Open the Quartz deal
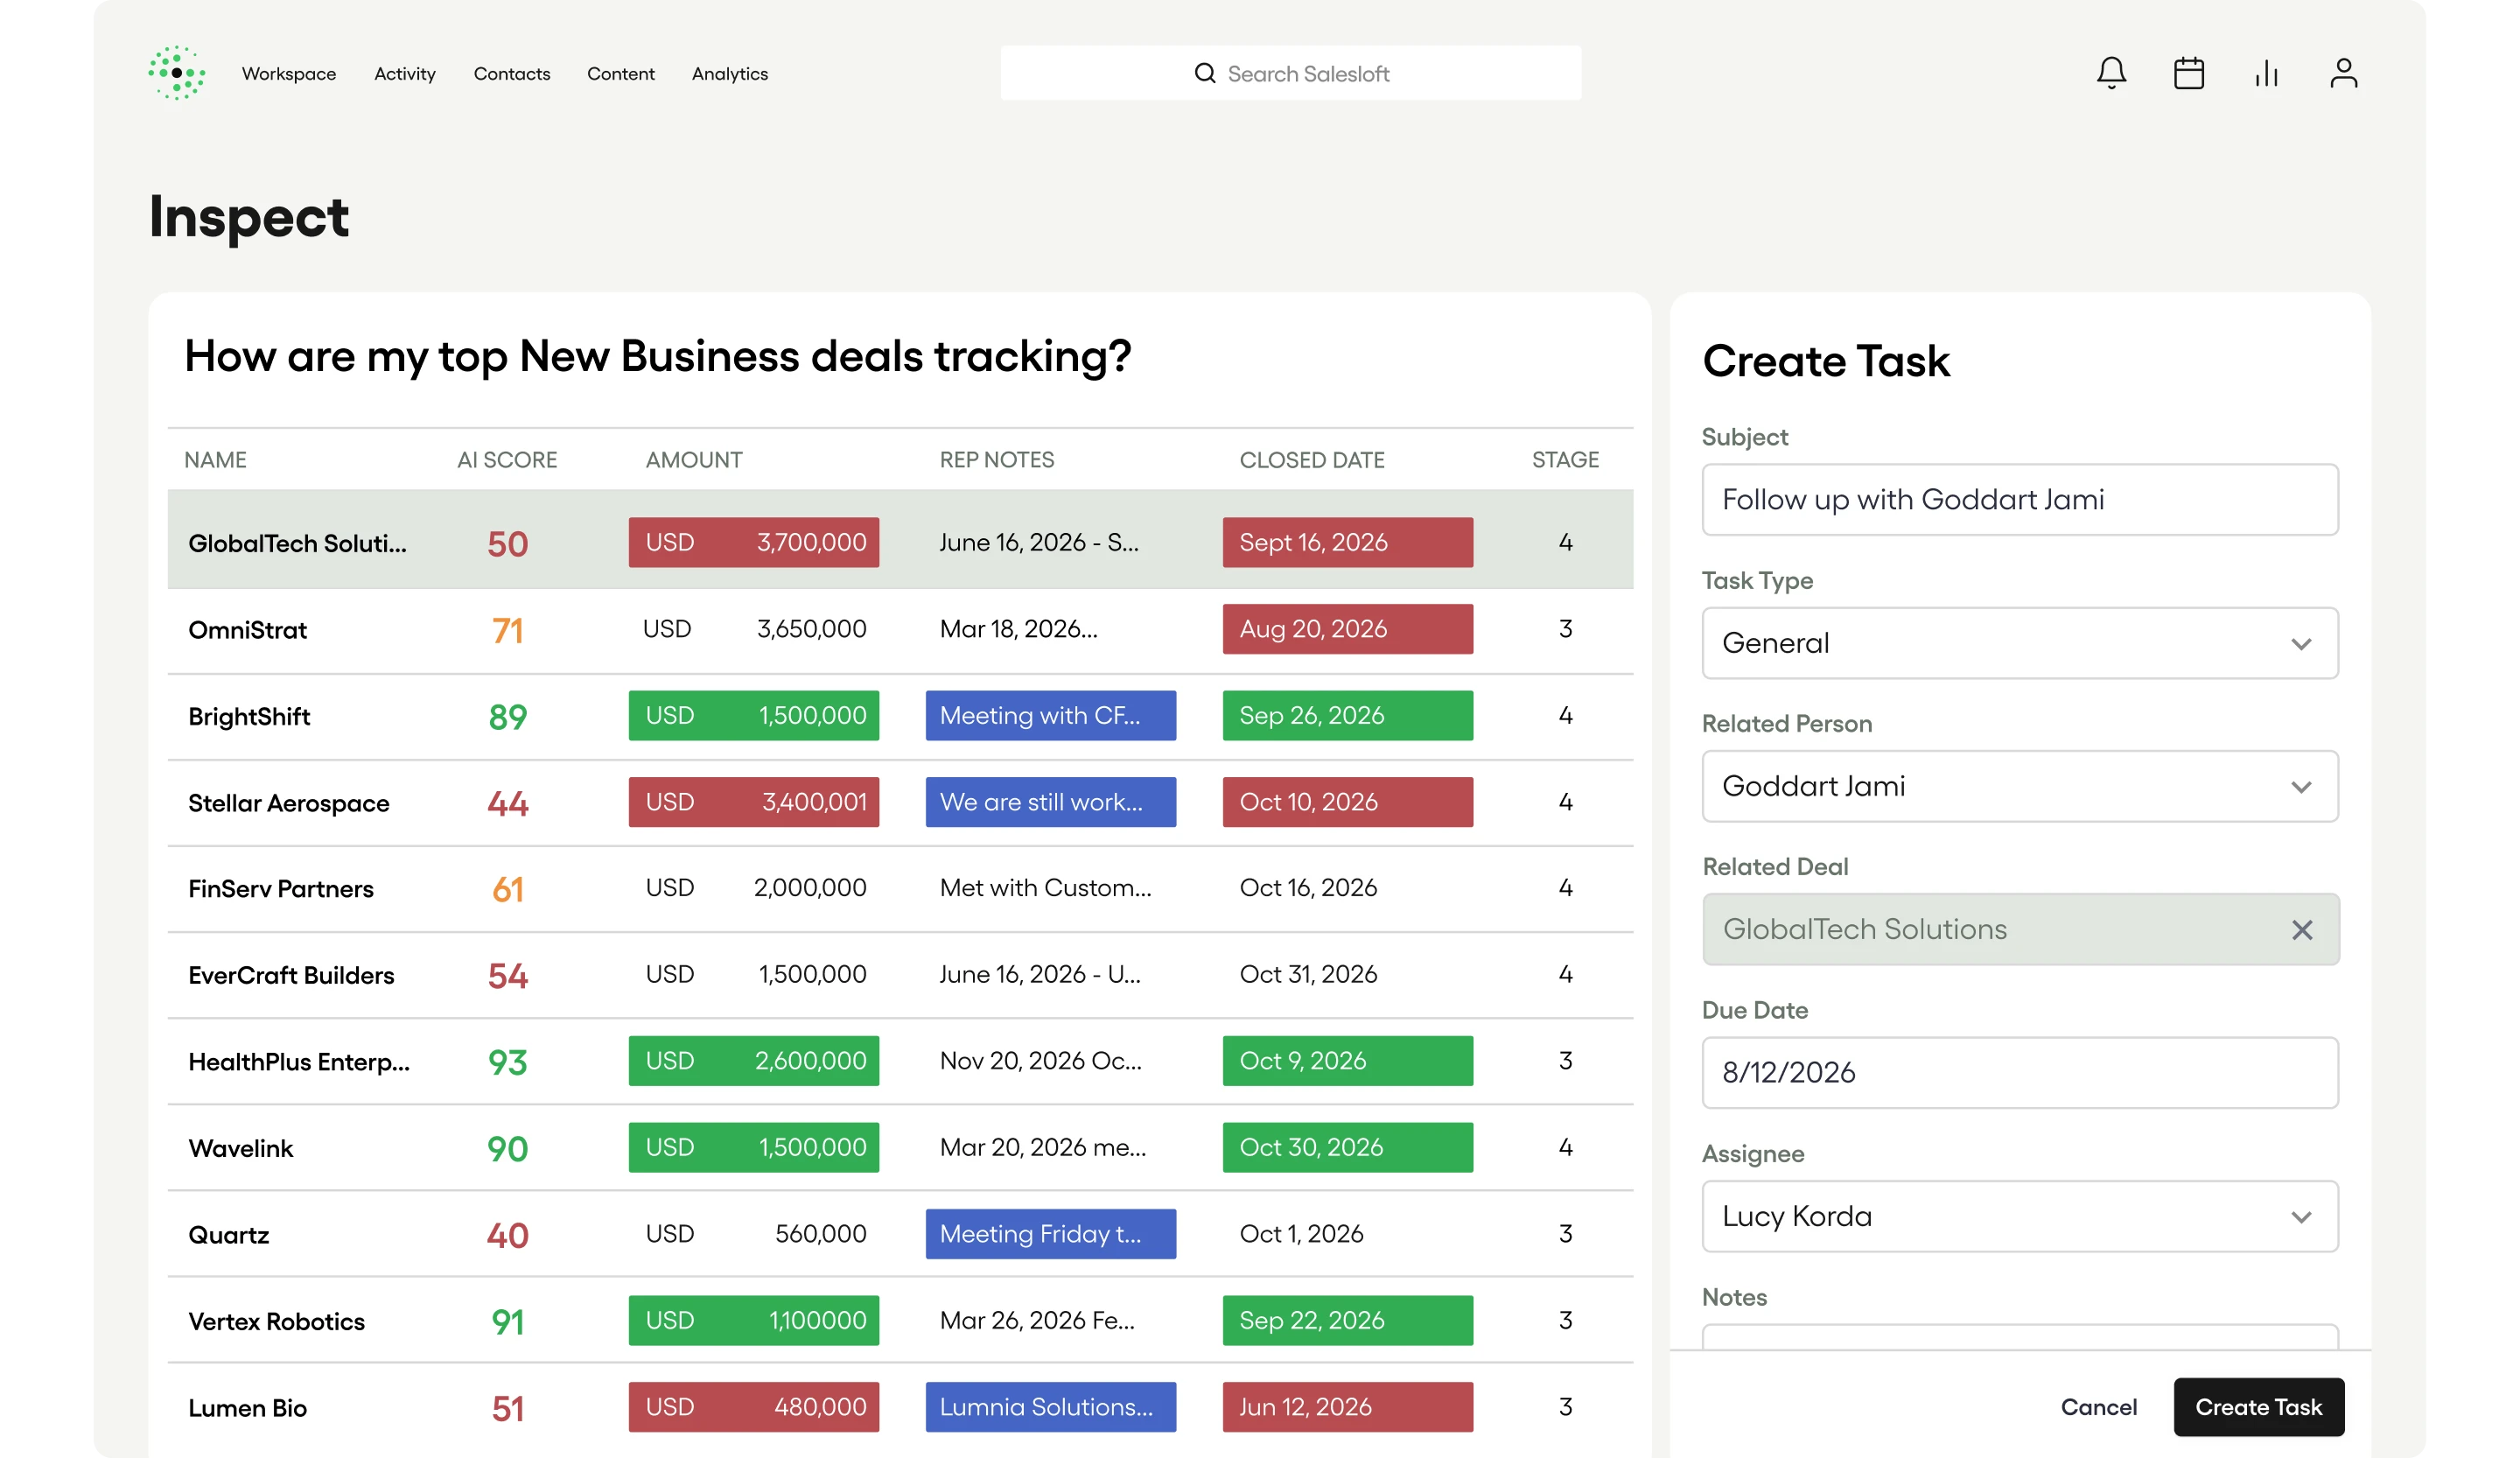The image size is (2520, 1458). pos(228,1235)
